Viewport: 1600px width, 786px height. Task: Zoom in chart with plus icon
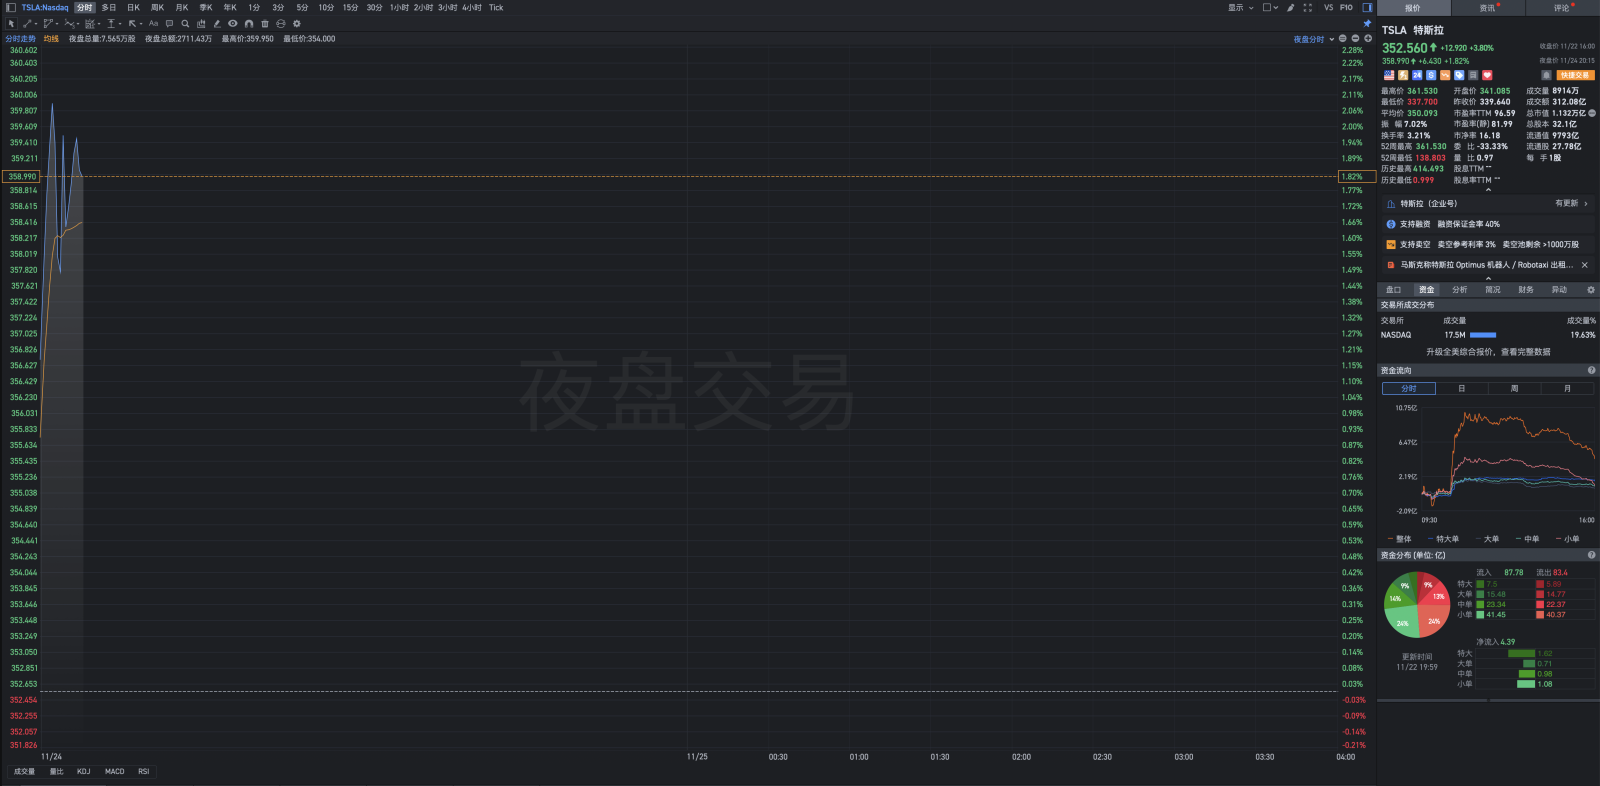click(1368, 39)
